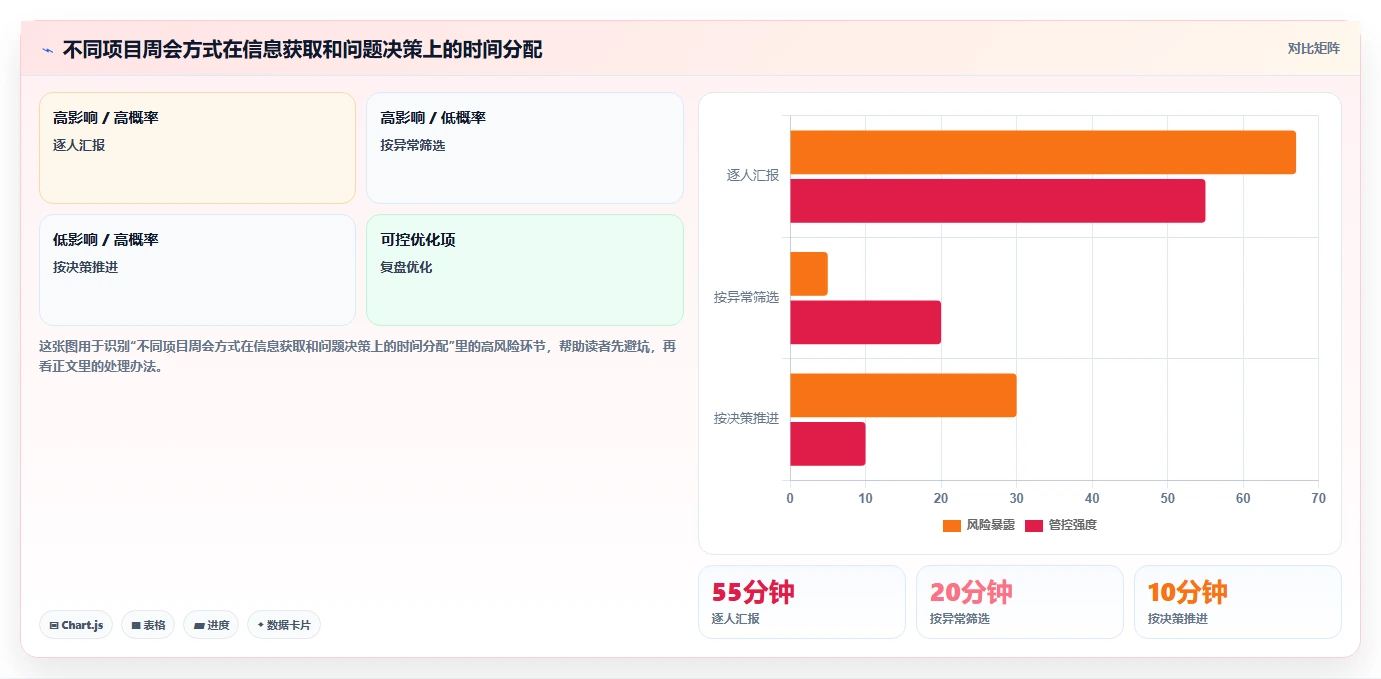This screenshot has width=1381, height=679.
Task: Select the 高影响 / 低概率 matrix card
Action: click(525, 148)
